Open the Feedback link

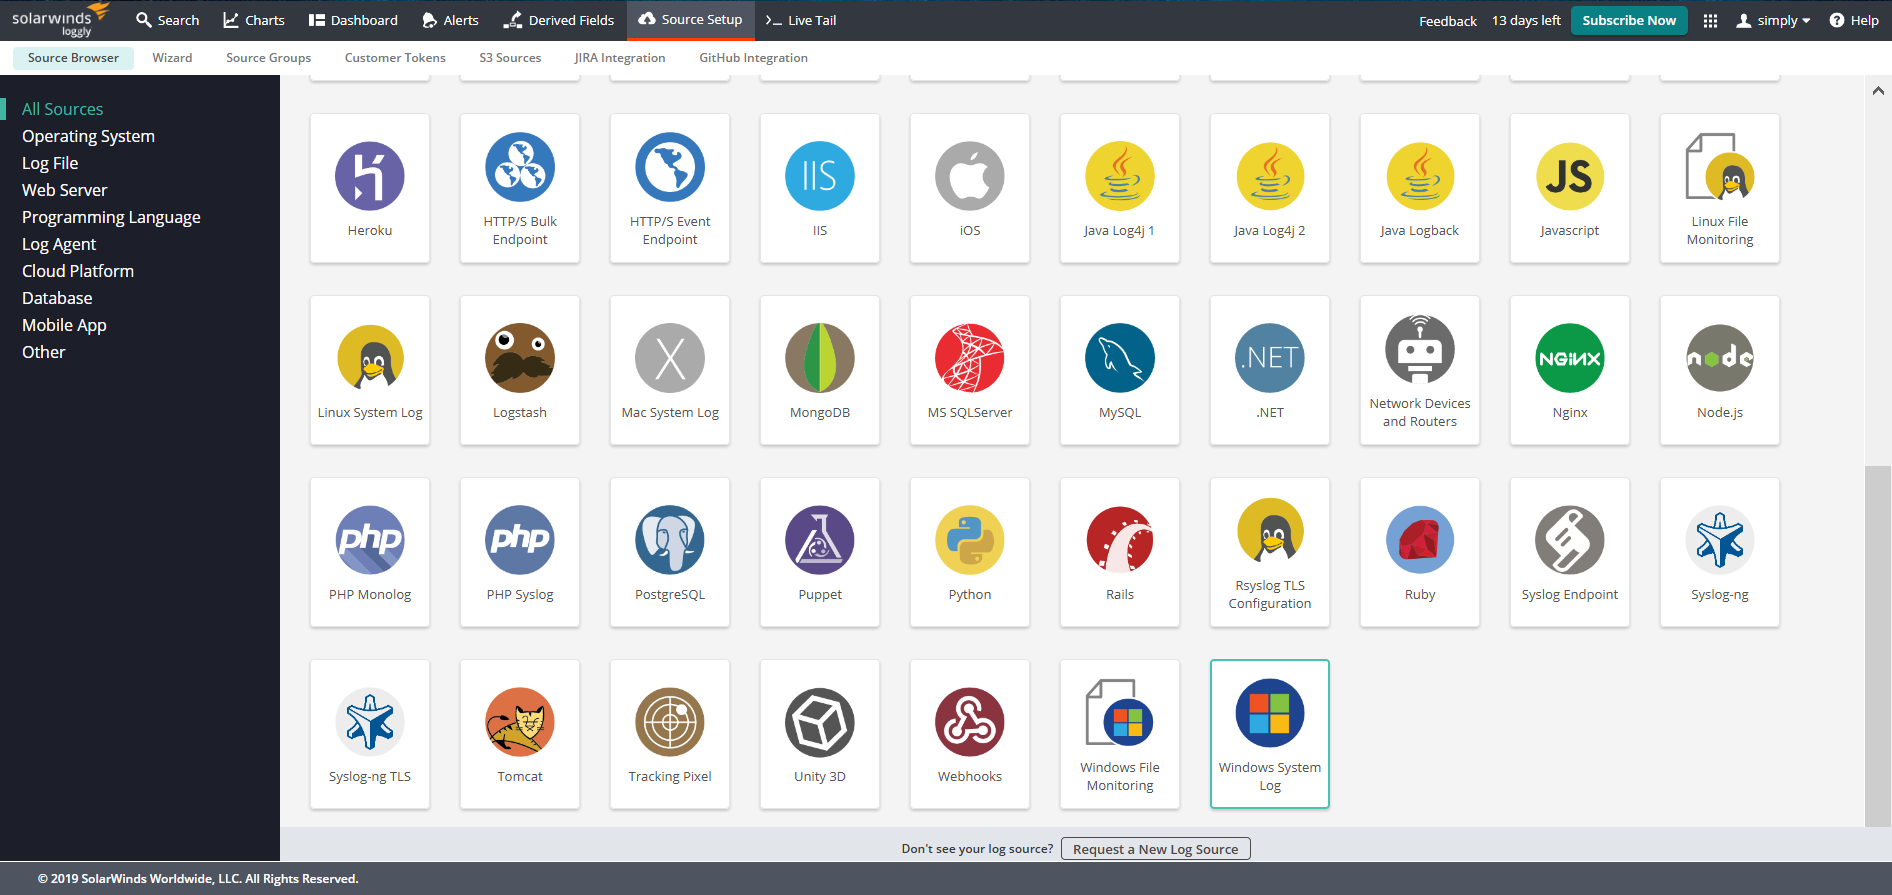pos(1447,21)
